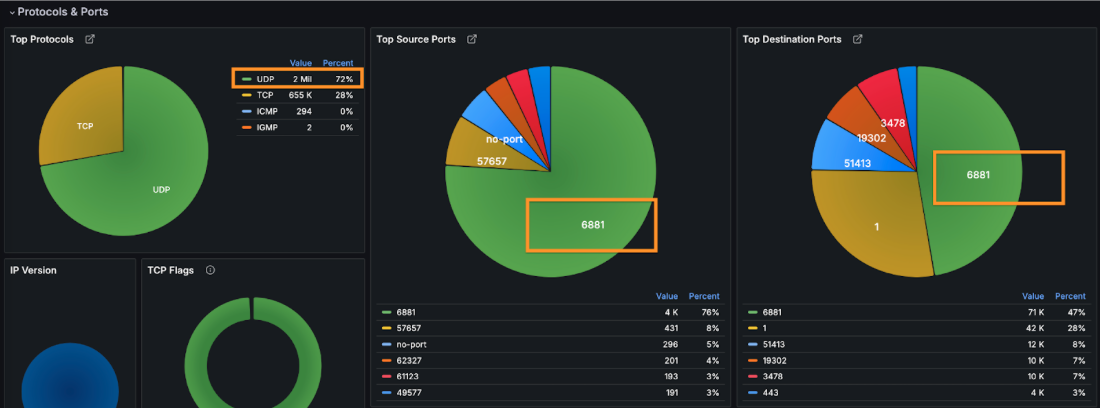Open the IP Version panel title menu

pyautogui.click(x=33, y=270)
